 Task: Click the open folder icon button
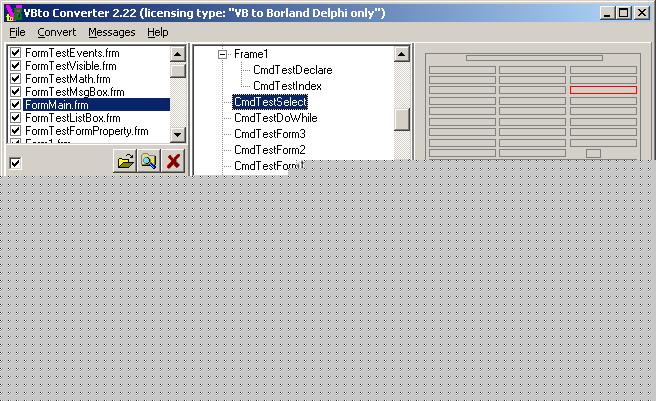tap(125, 161)
